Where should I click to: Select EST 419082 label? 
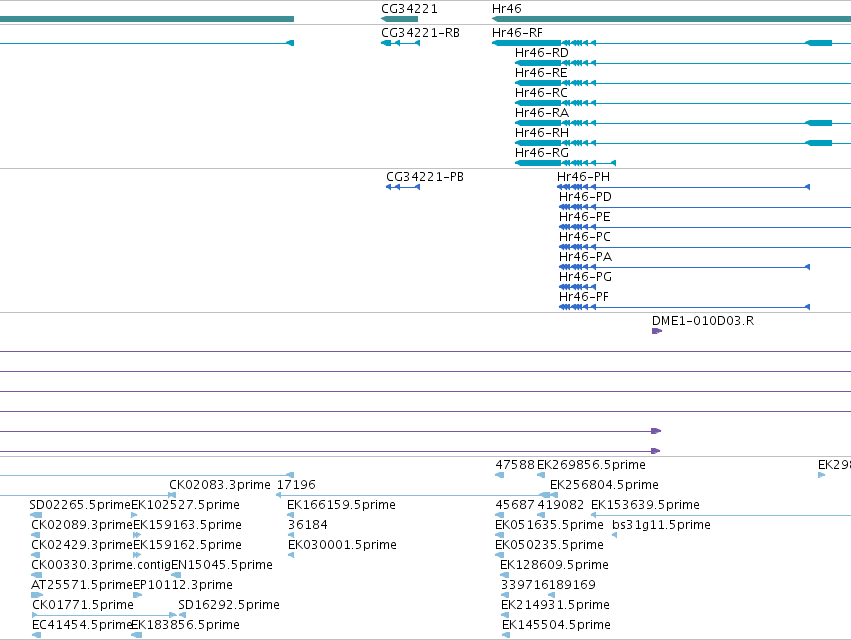[561, 505]
